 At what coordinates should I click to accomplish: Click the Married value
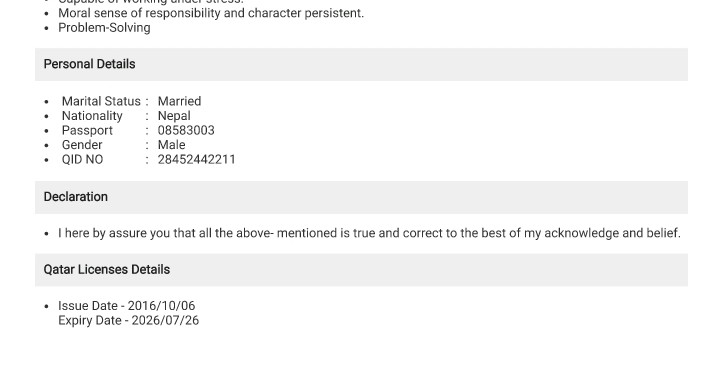(x=180, y=101)
